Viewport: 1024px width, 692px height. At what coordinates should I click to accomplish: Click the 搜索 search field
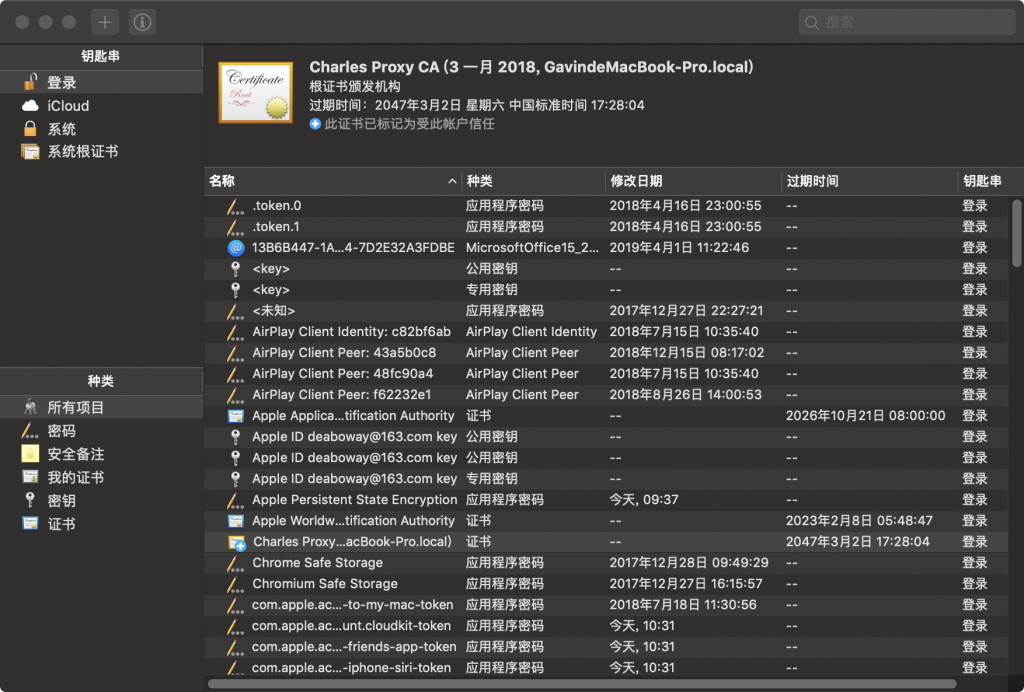[910, 21]
